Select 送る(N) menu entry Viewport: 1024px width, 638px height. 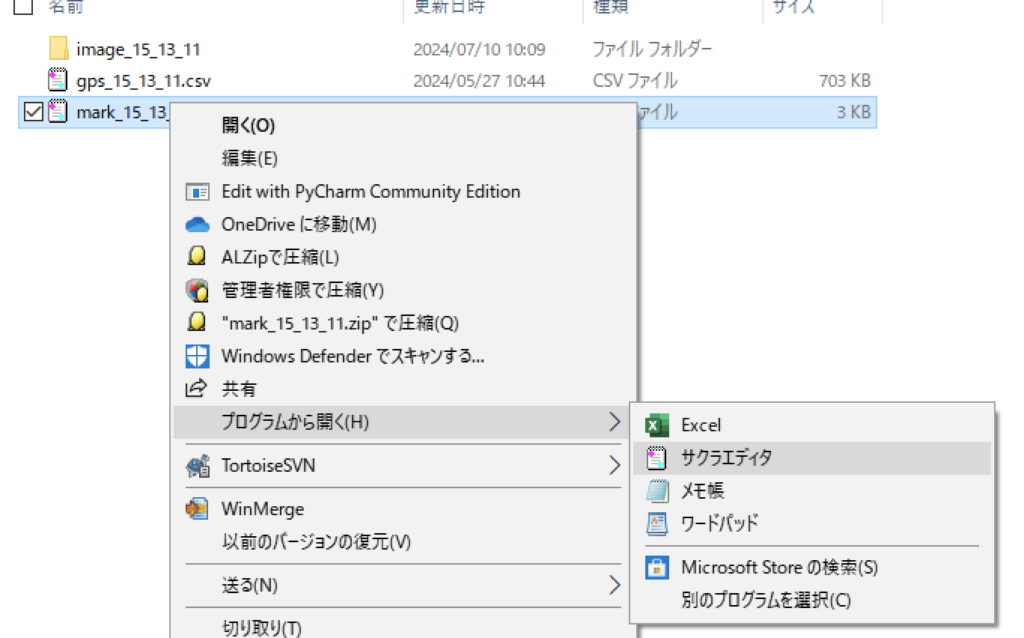click(x=249, y=585)
